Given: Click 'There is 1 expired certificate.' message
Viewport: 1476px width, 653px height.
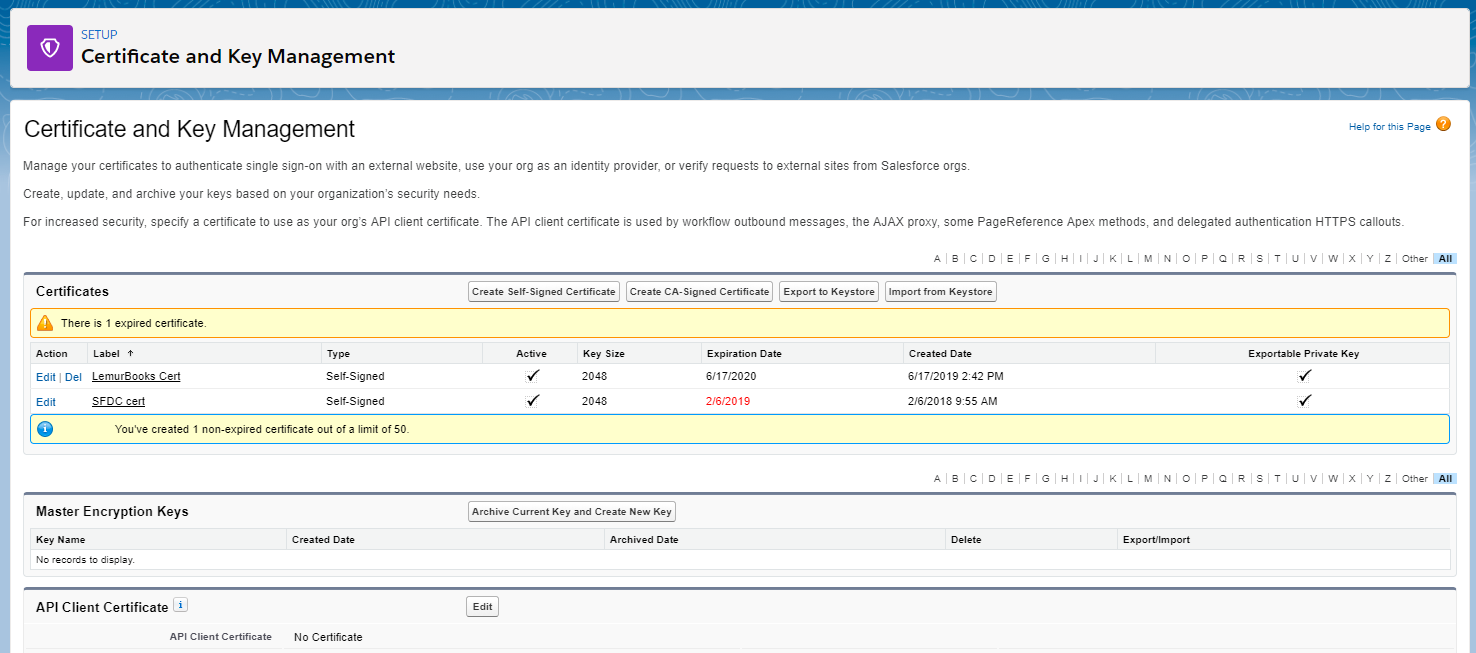Looking at the screenshot, I should [134, 323].
